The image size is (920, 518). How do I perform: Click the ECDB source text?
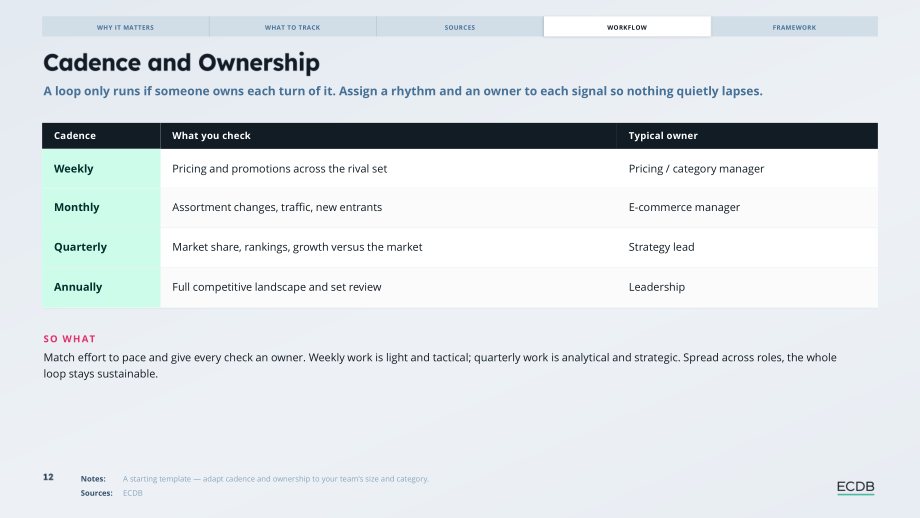click(x=133, y=493)
